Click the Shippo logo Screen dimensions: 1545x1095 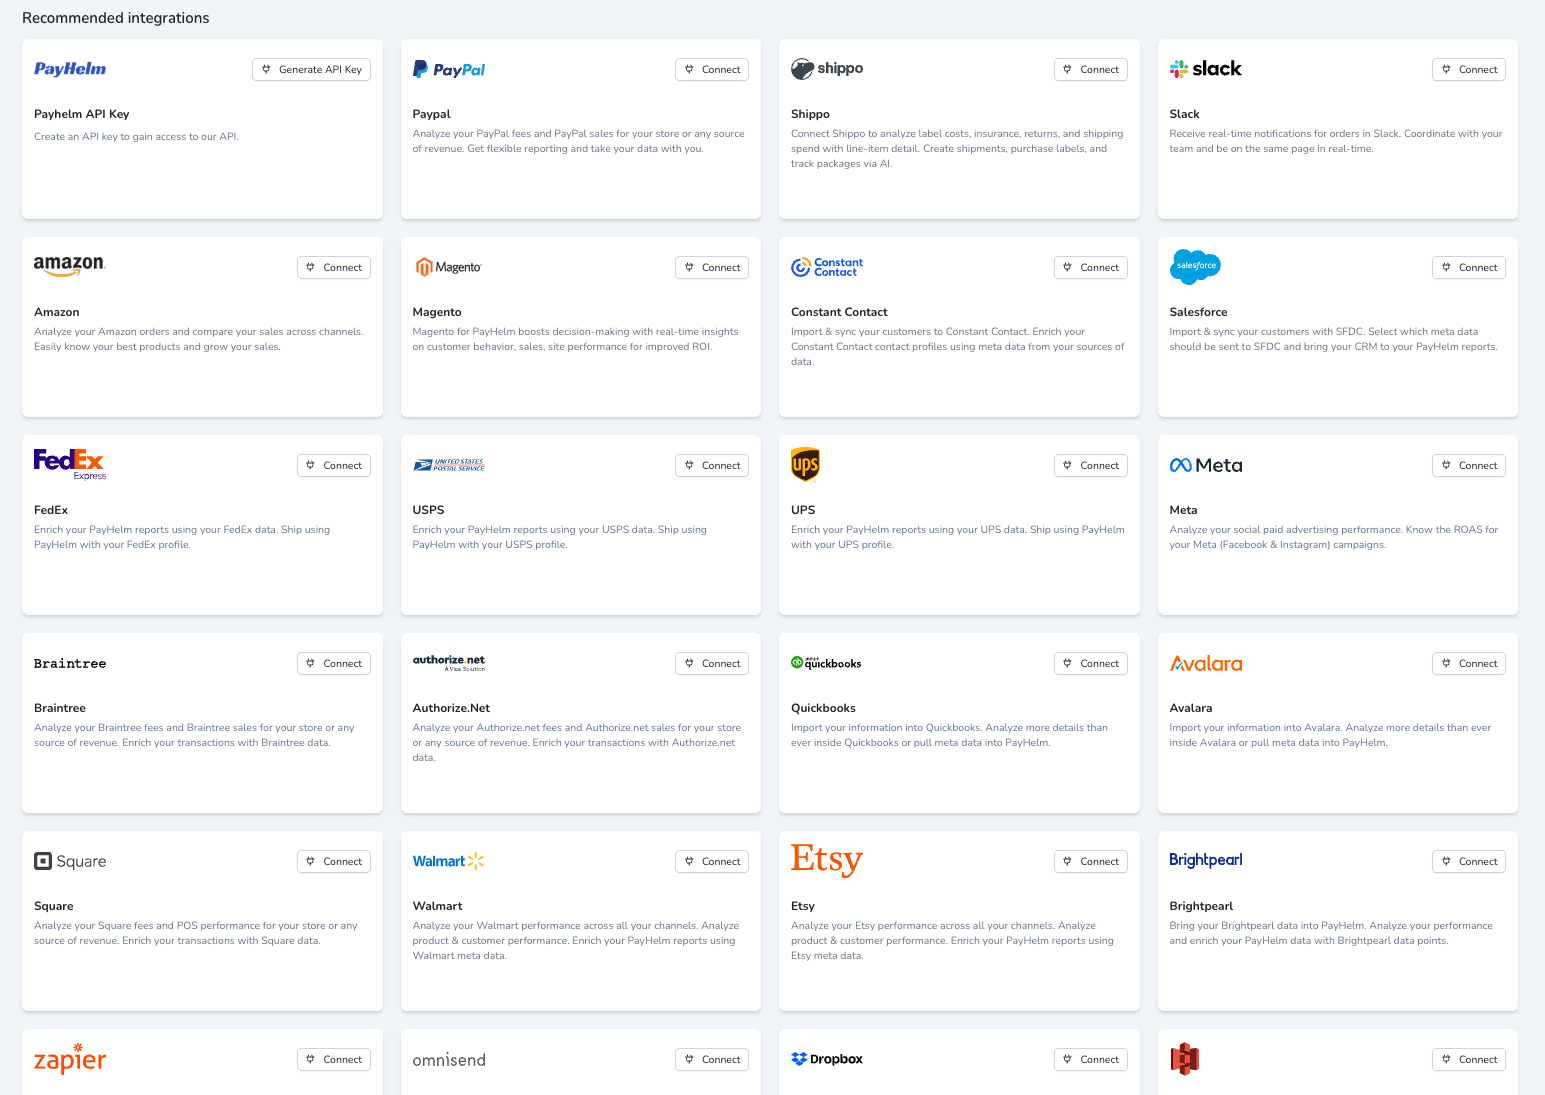click(827, 69)
